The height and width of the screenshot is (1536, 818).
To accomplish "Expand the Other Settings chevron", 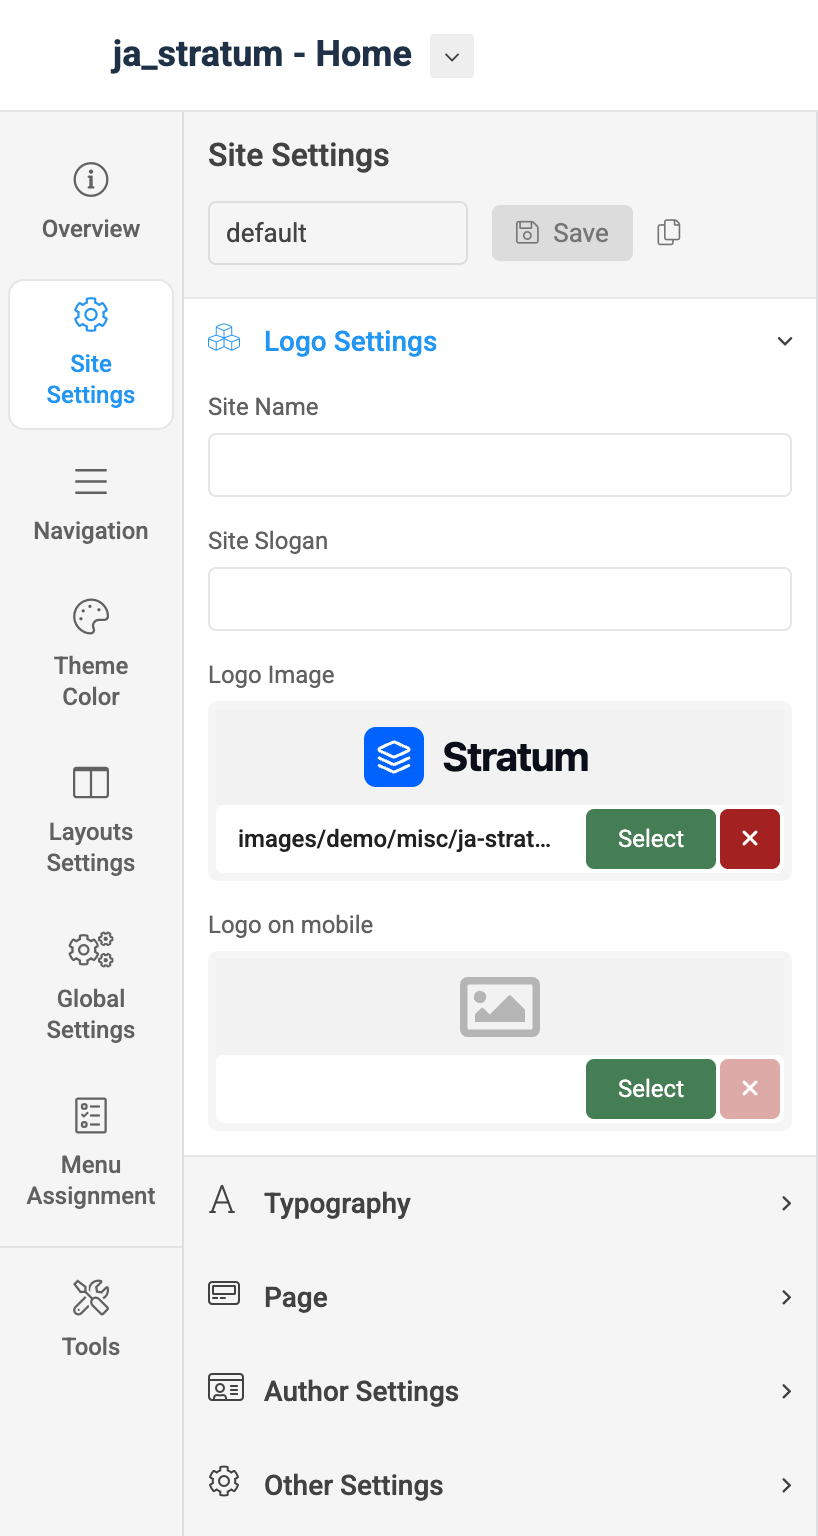I will pyautogui.click(x=786, y=1485).
